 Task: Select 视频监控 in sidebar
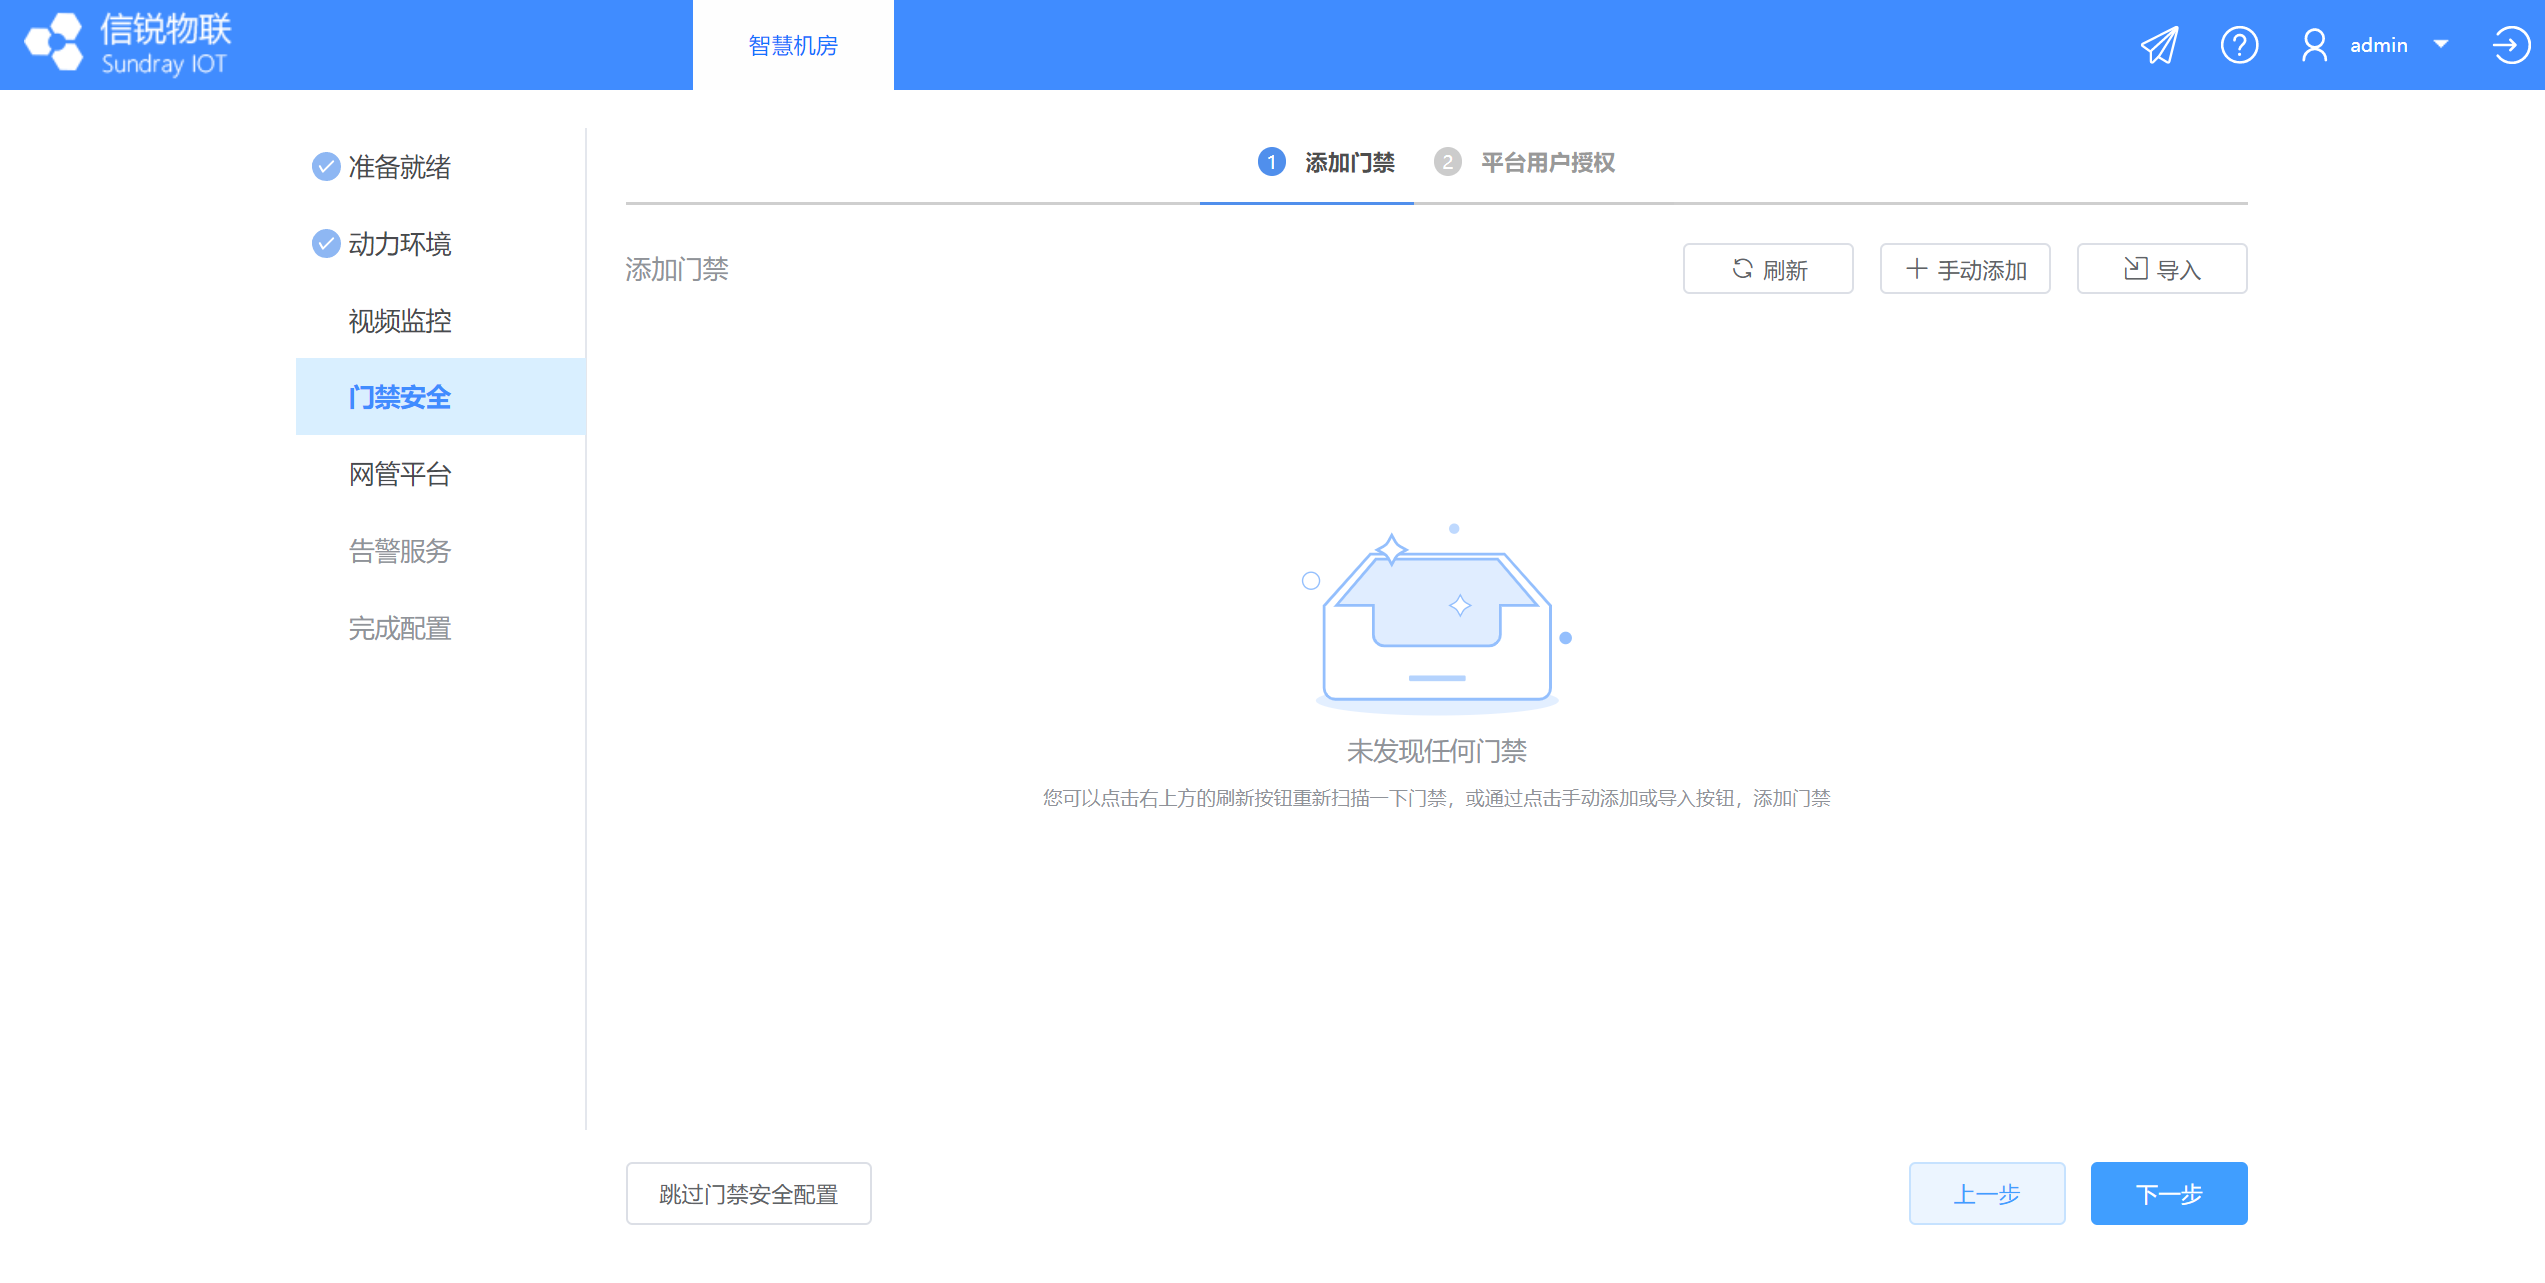tap(400, 321)
